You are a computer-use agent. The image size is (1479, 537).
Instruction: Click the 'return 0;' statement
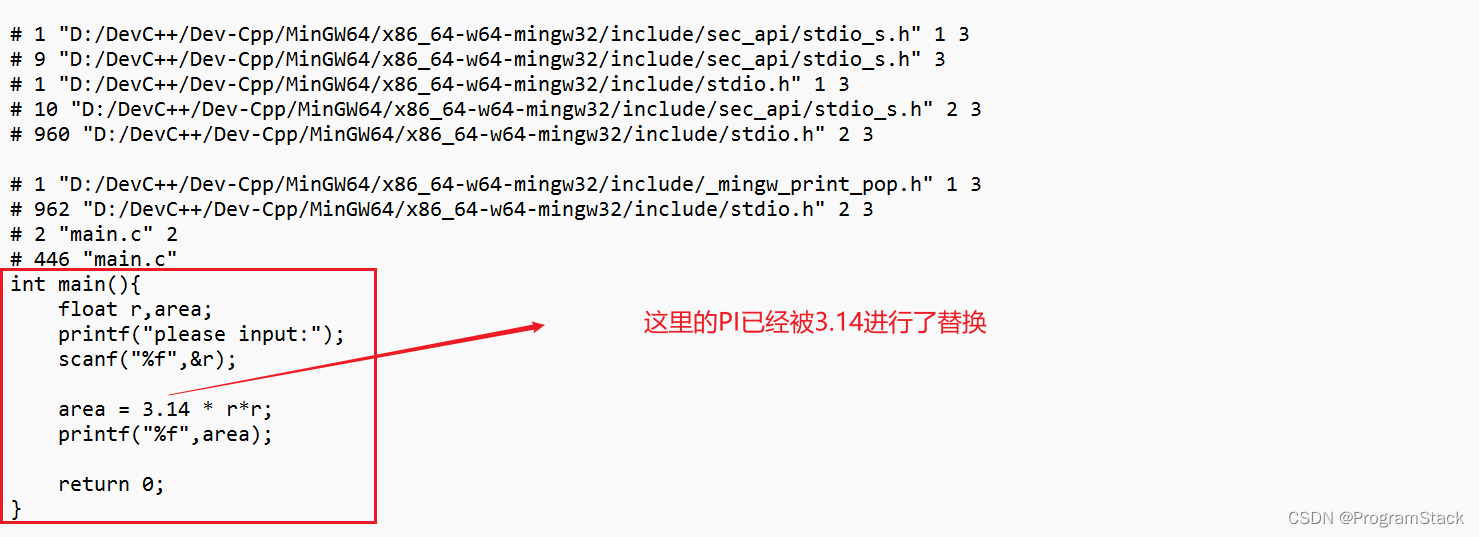(x=111, y=484)
